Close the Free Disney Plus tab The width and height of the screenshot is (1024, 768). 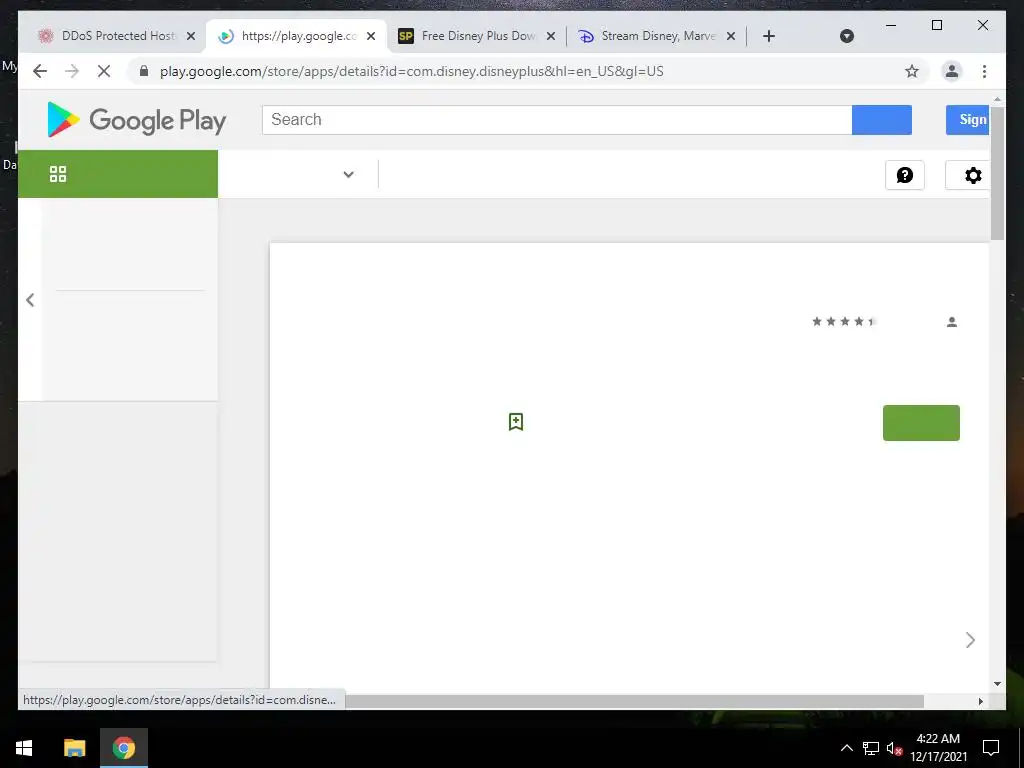pyautogui.click(x=551, y=36)
